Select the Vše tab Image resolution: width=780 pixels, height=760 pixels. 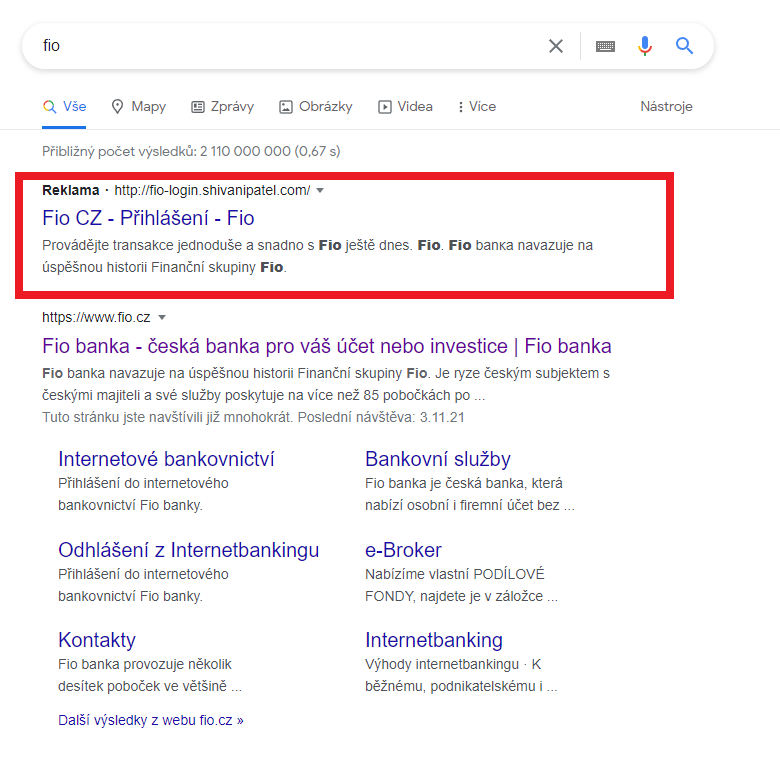point(64,107)
